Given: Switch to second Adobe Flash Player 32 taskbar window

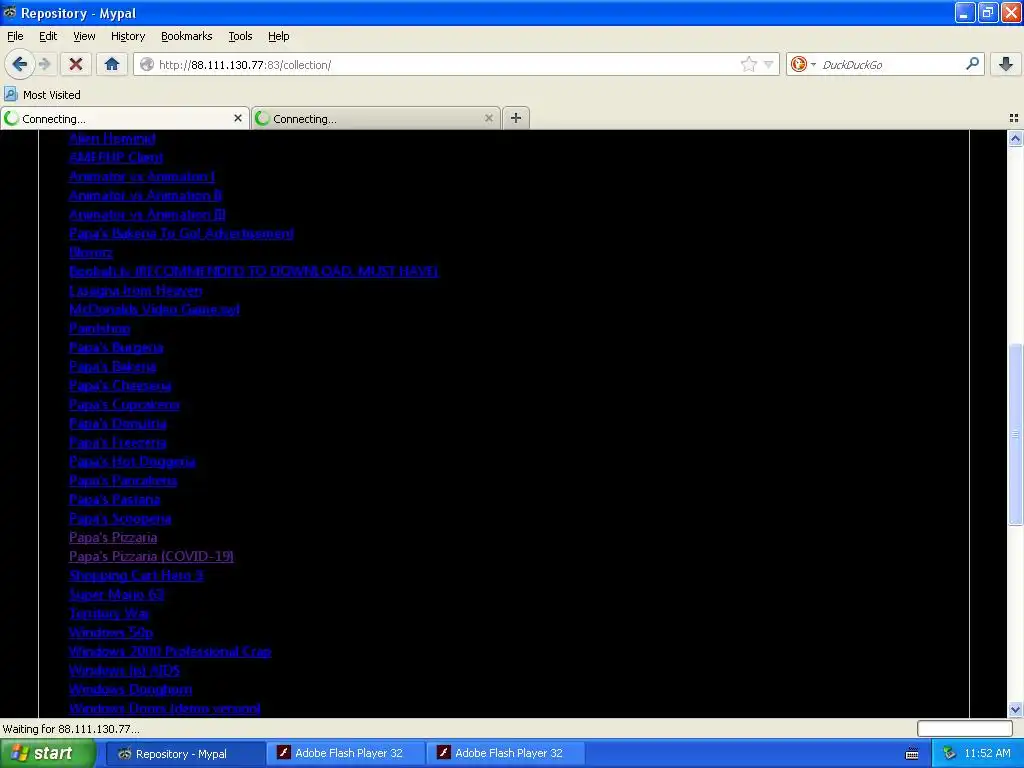Looking at the screenshot, I should [506, 753].
